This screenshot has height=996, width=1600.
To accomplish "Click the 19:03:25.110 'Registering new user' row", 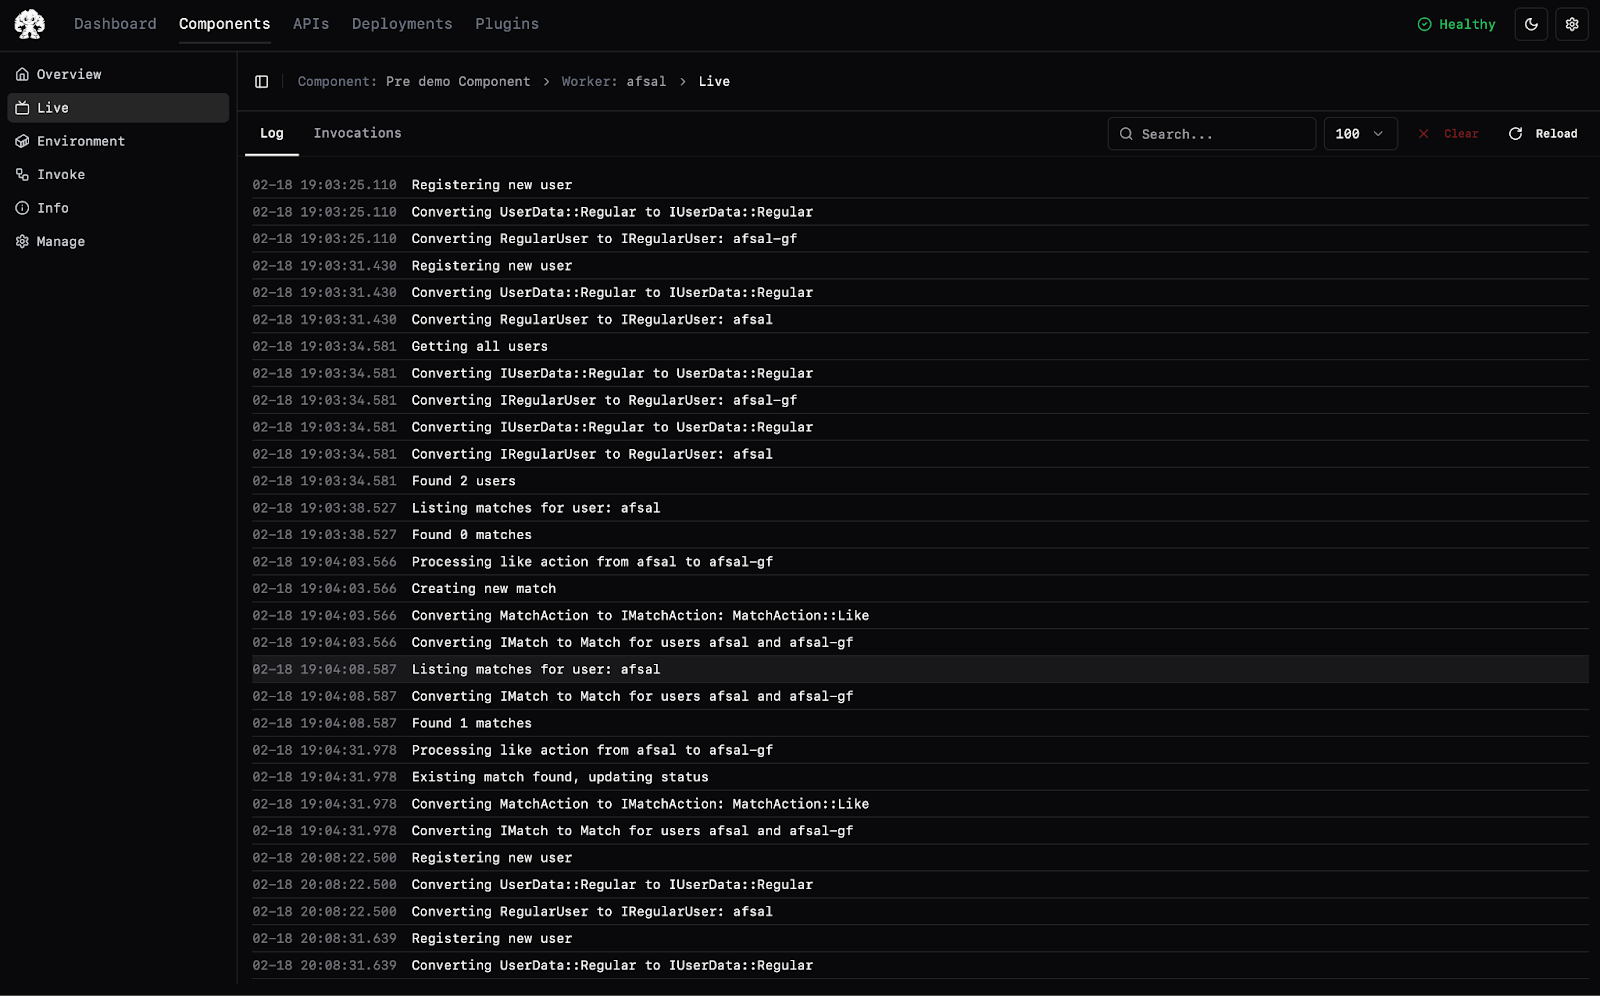I will [920, 185].
